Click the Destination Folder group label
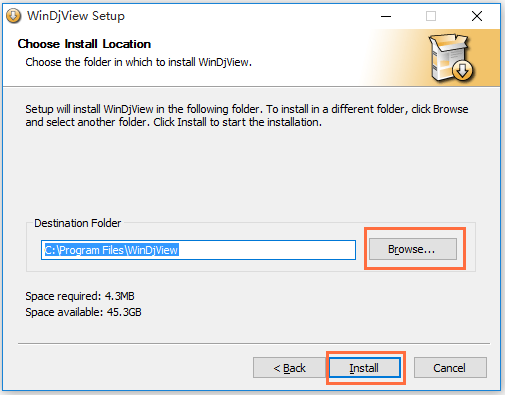 tap(78, 223)
